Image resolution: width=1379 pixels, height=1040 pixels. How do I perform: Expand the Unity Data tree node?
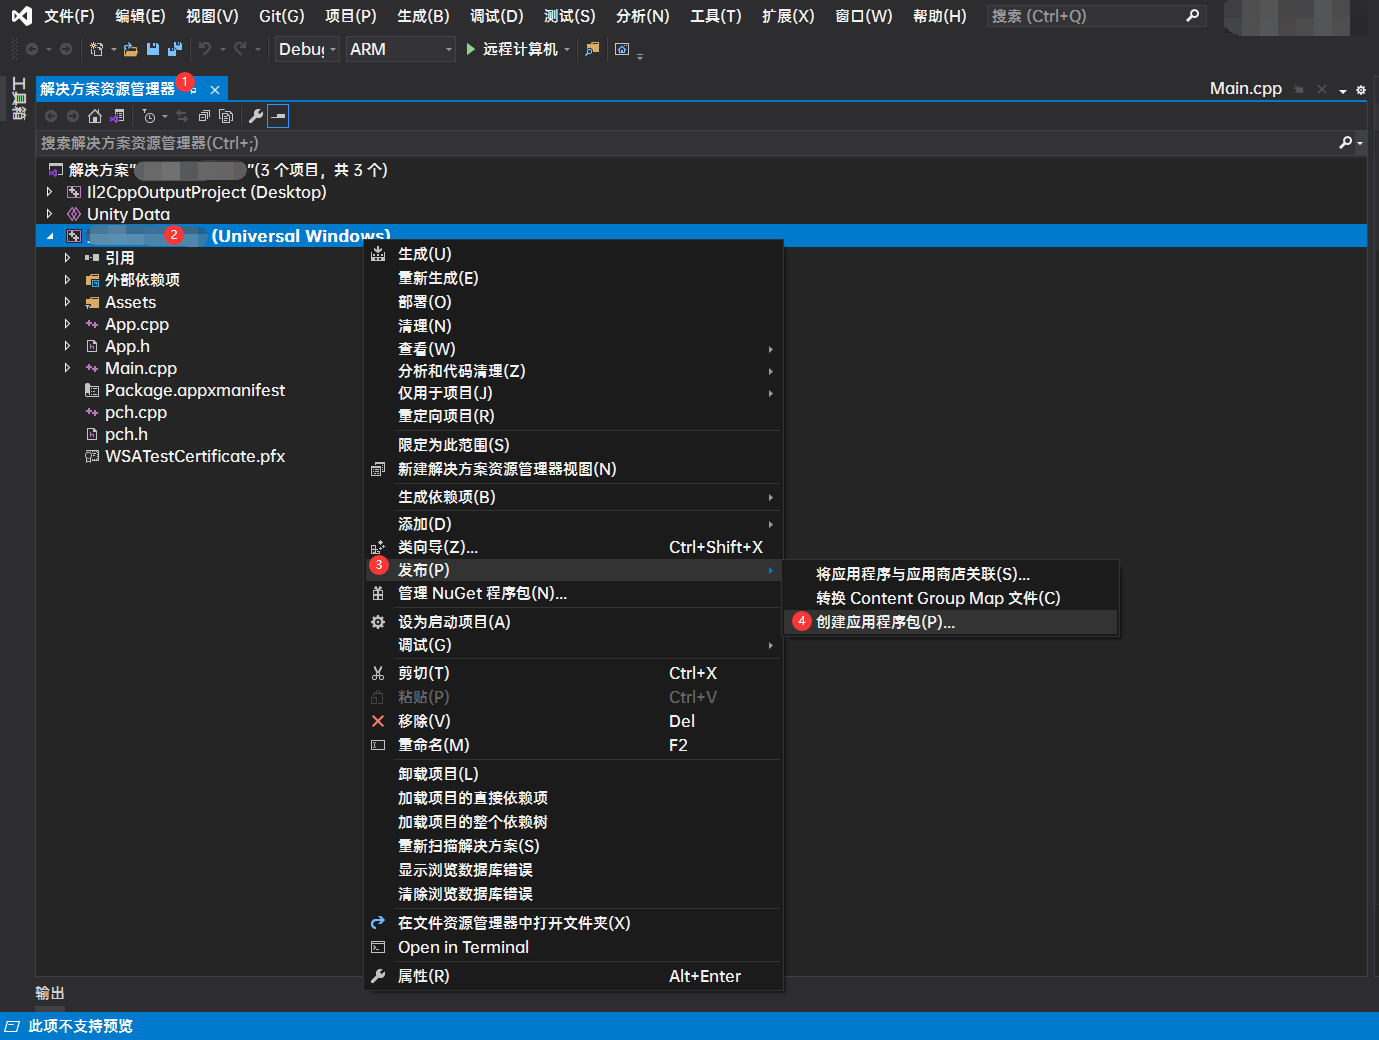(x=49, y=214)
